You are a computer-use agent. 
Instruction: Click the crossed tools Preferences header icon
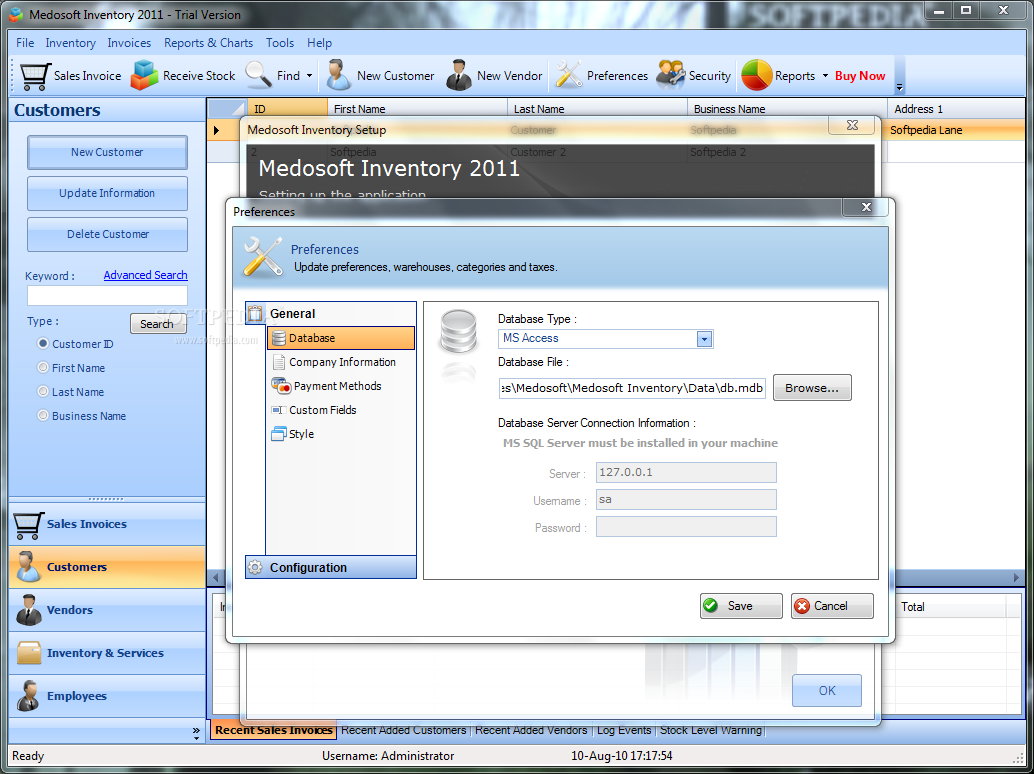pyautogui.click(x=262, y=256)
